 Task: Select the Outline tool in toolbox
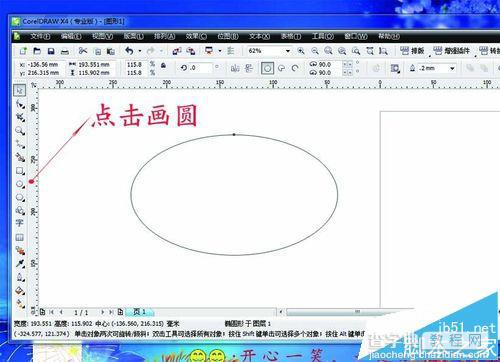[20, 277]
